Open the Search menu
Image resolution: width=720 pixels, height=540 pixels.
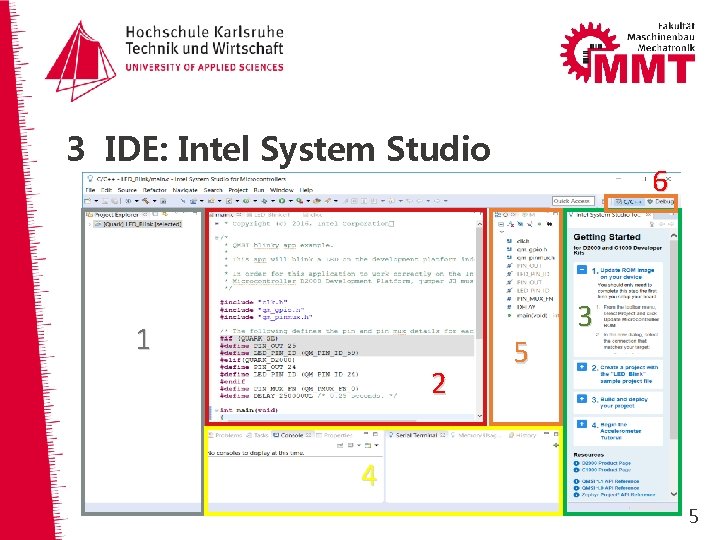[x=213, y=190]
